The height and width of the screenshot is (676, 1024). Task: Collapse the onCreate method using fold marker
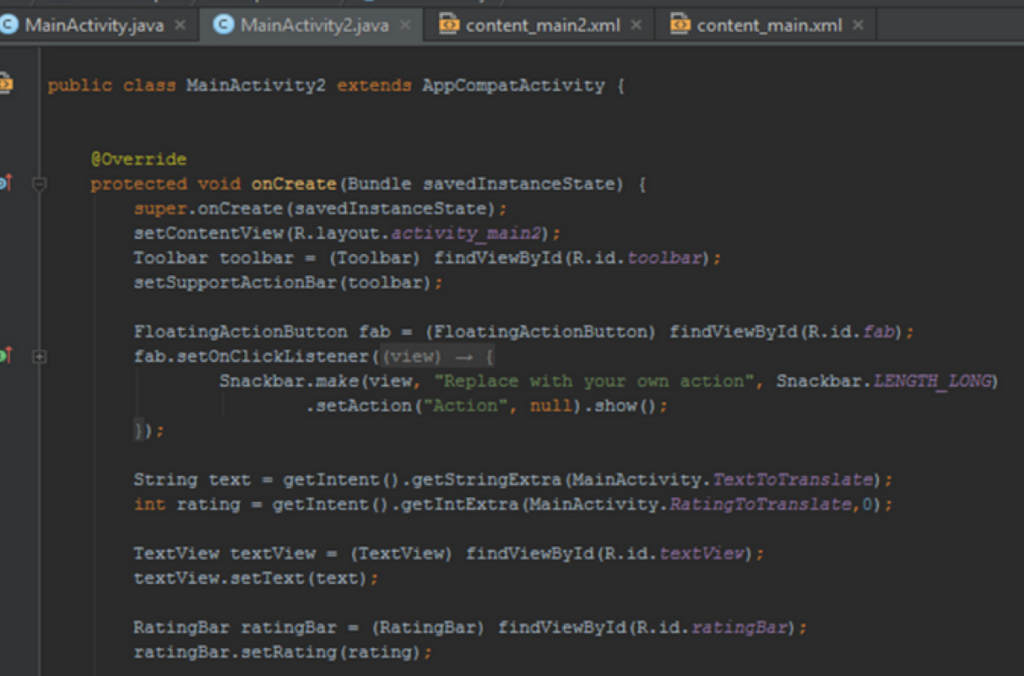tap(39, 184)
